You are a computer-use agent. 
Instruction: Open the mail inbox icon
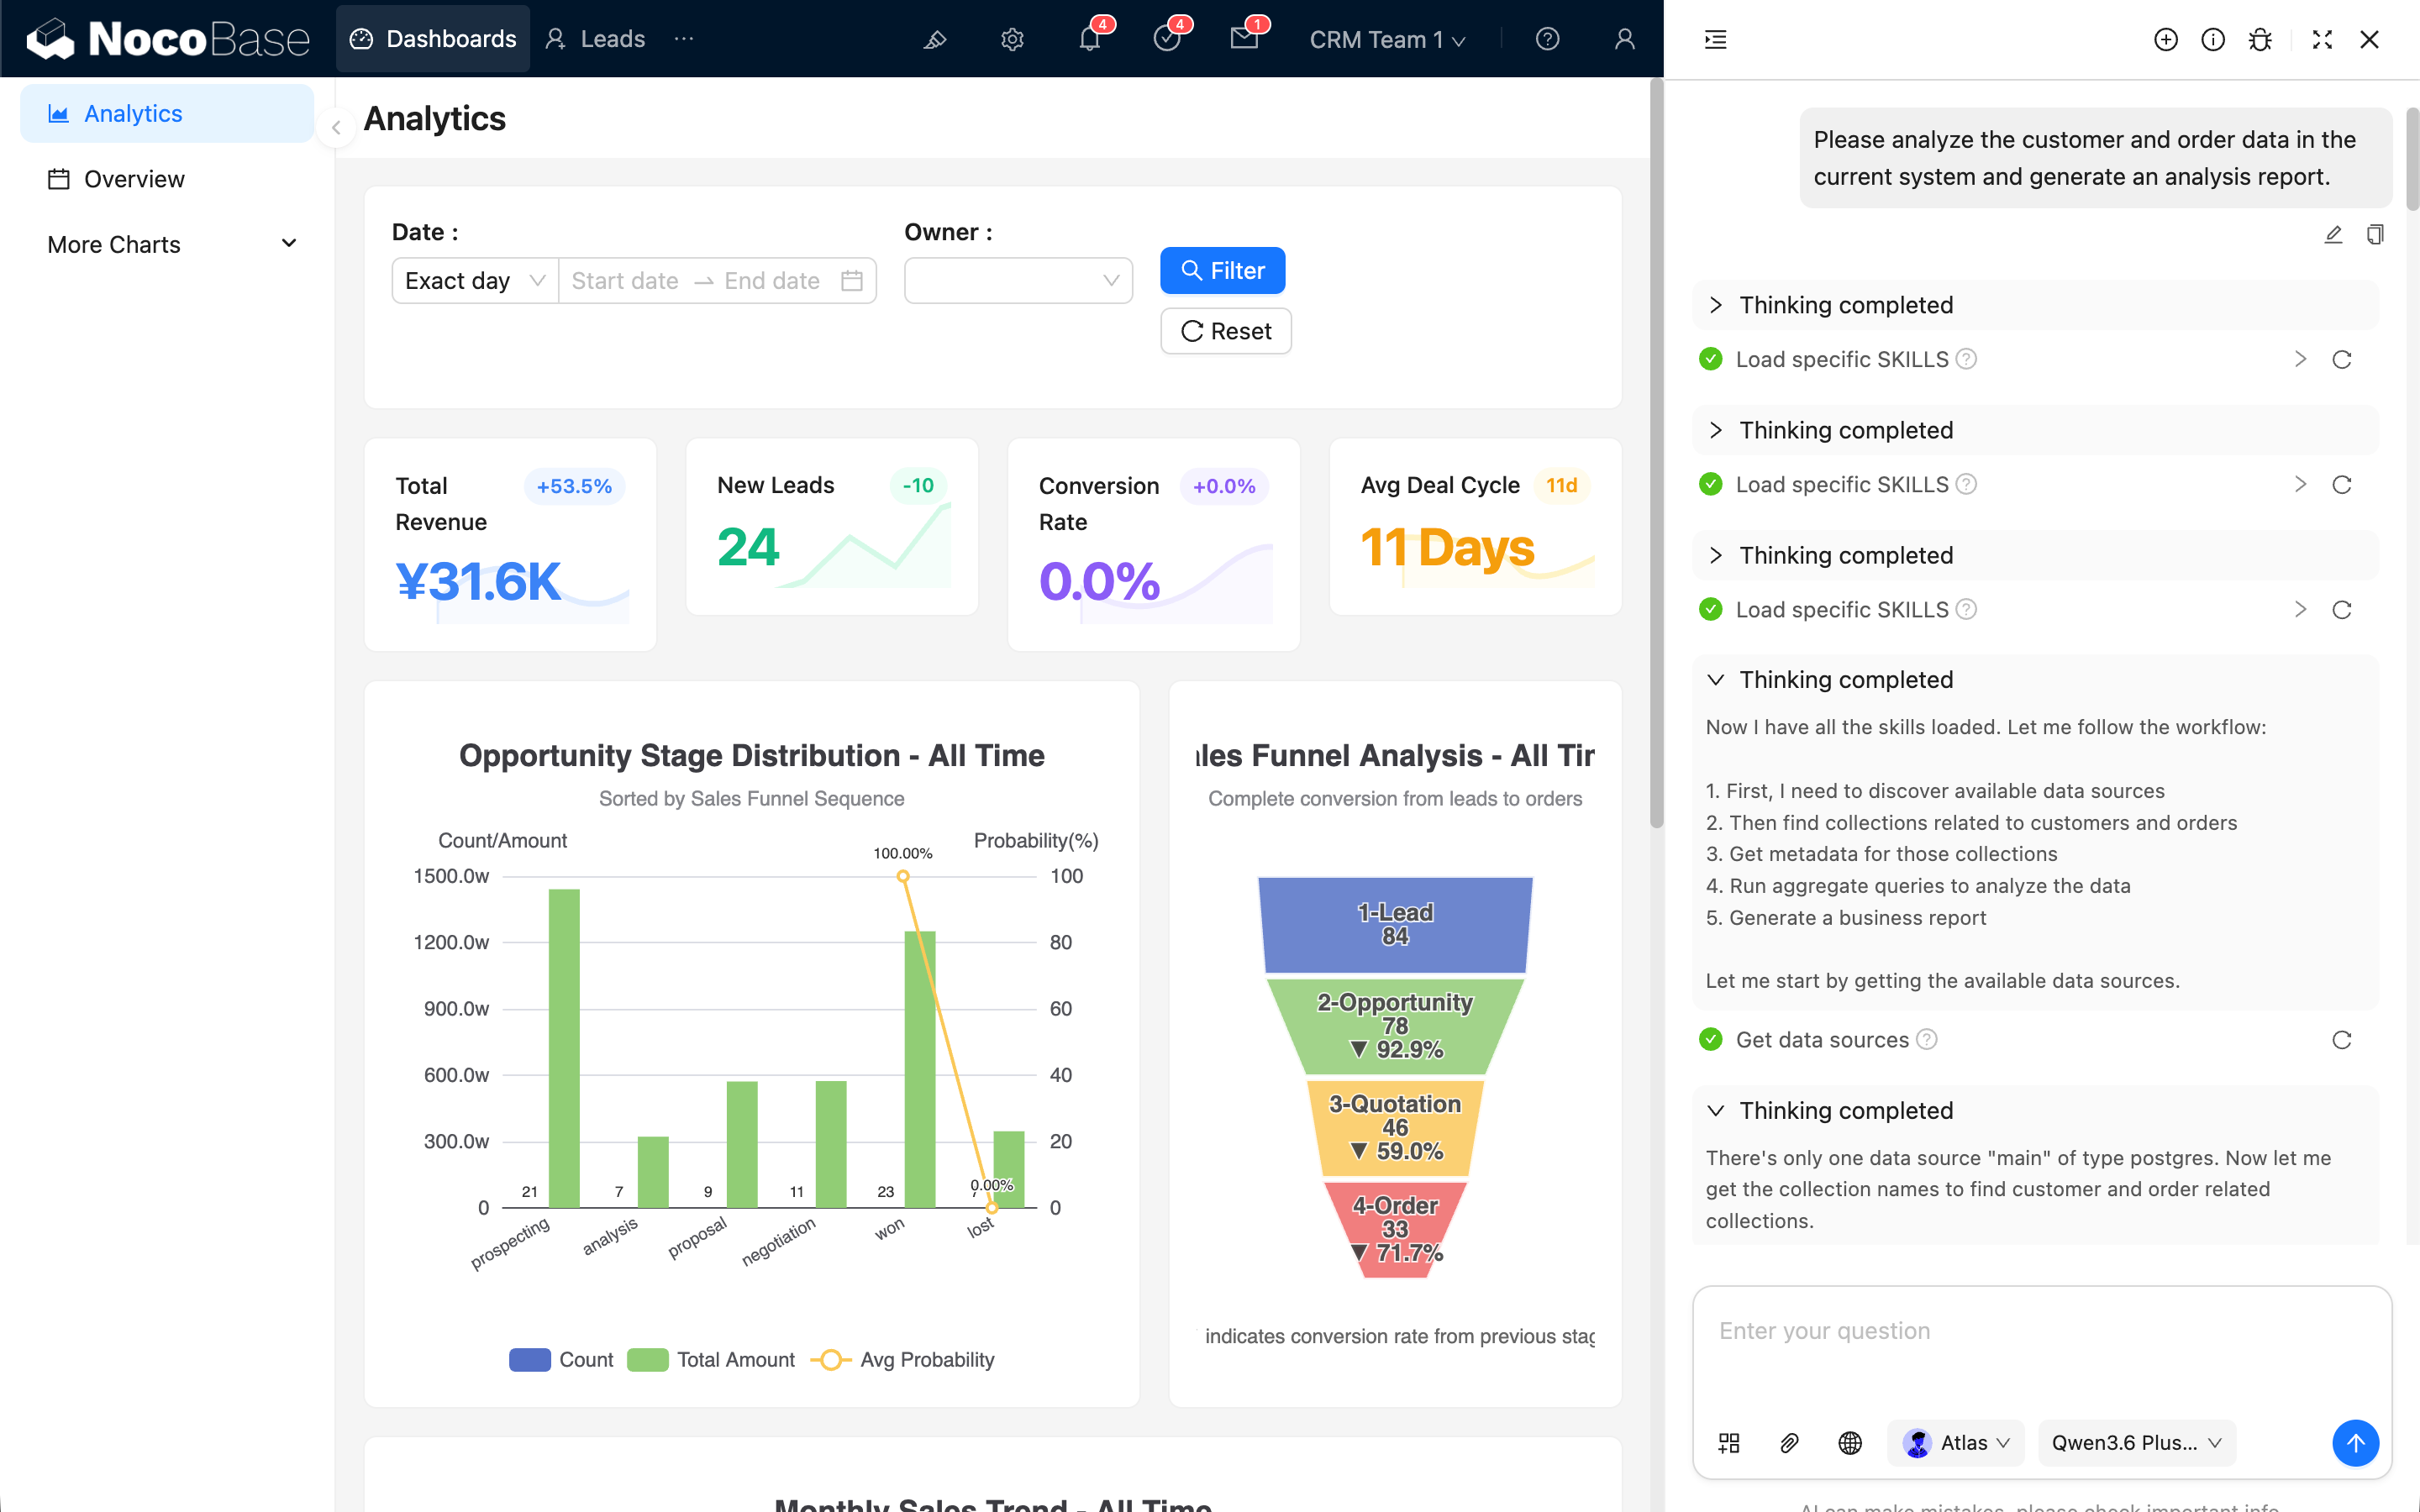[1244, 39]
